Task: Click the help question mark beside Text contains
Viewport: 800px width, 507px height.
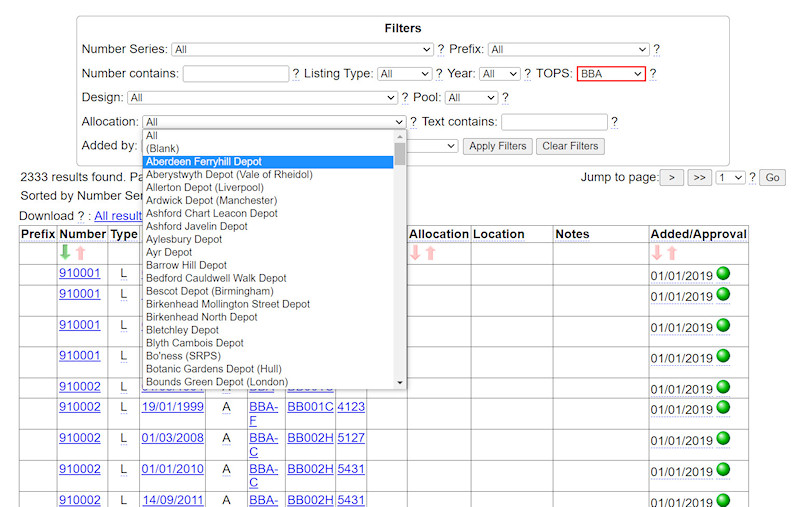Action: [614, 122]
